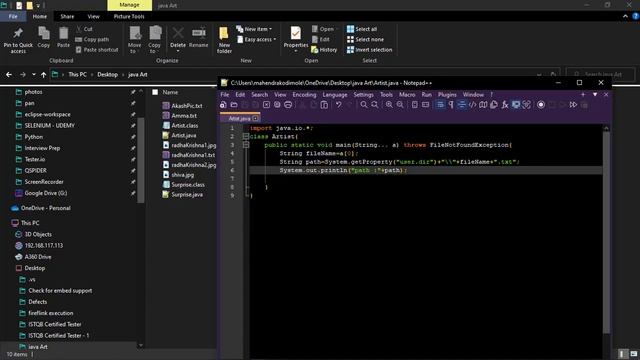Click Copy icon in Explorer ribbon
Screen dimensions: 640x360
coord(44,37)
